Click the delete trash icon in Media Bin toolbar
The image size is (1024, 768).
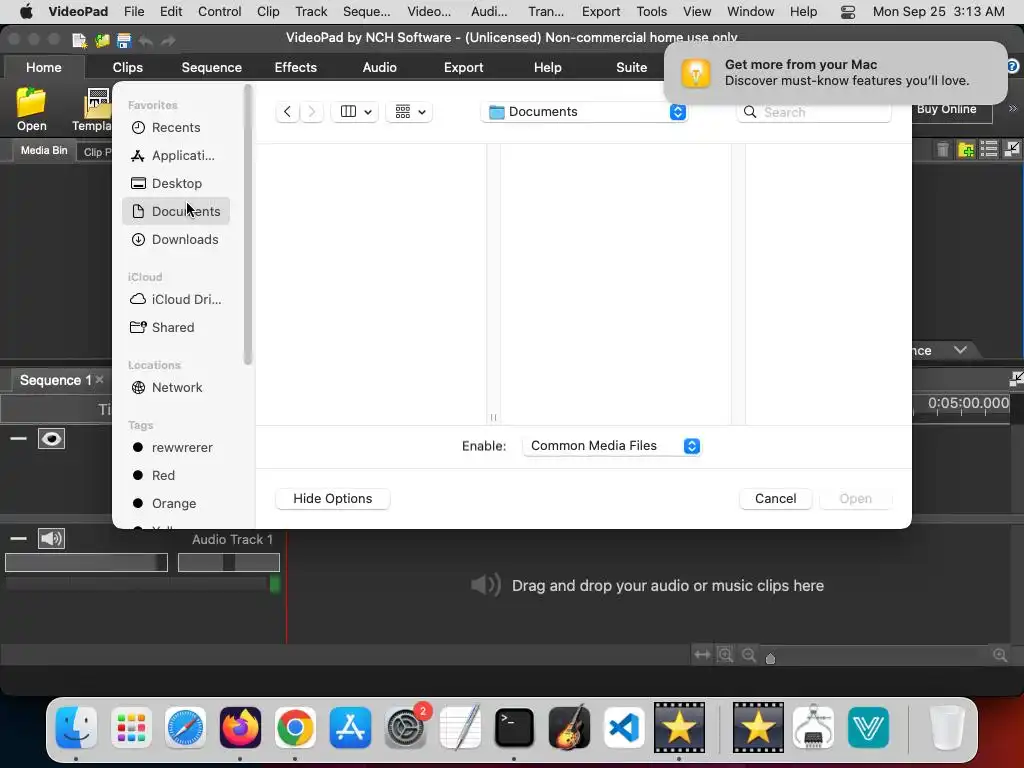click(x=942, y=150)
